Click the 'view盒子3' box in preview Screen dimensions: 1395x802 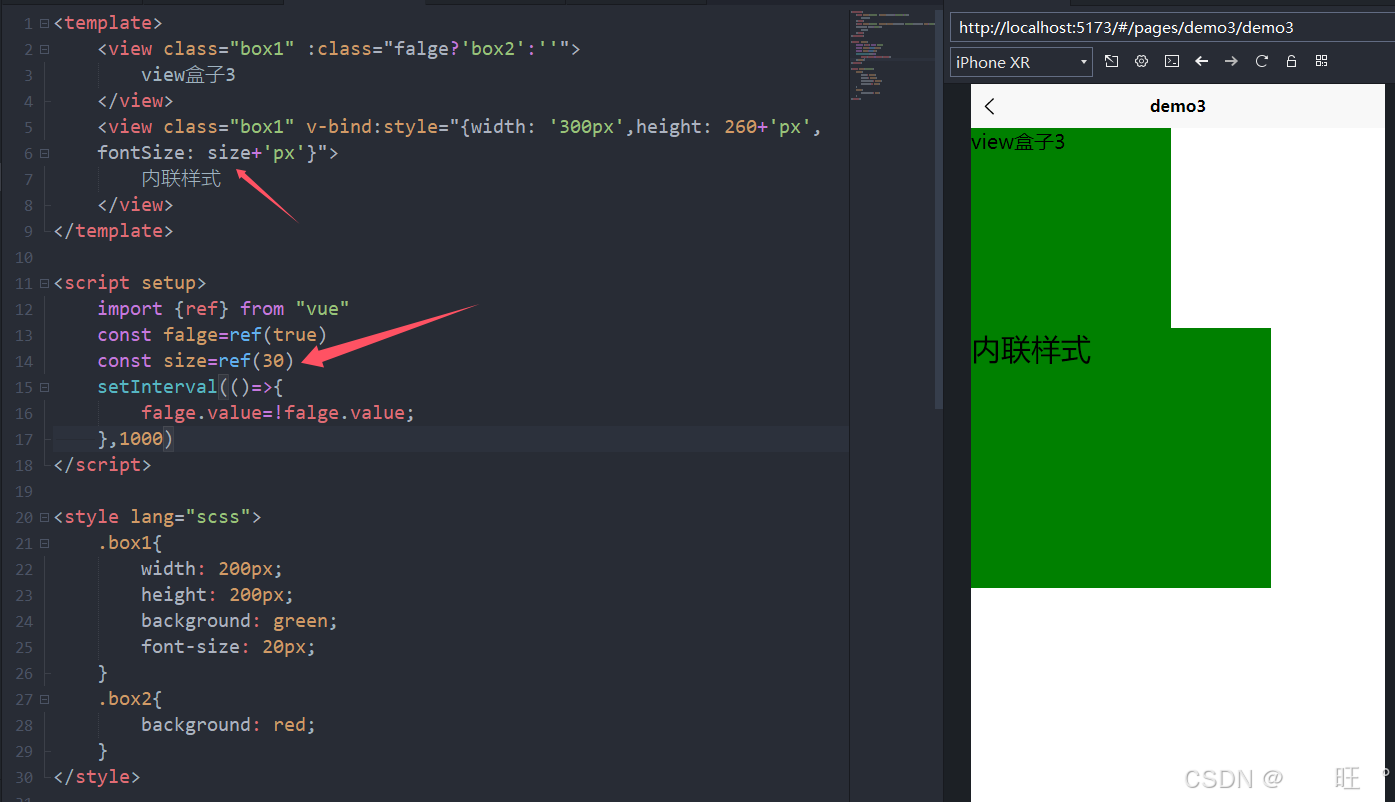[x=1071, y=228]
